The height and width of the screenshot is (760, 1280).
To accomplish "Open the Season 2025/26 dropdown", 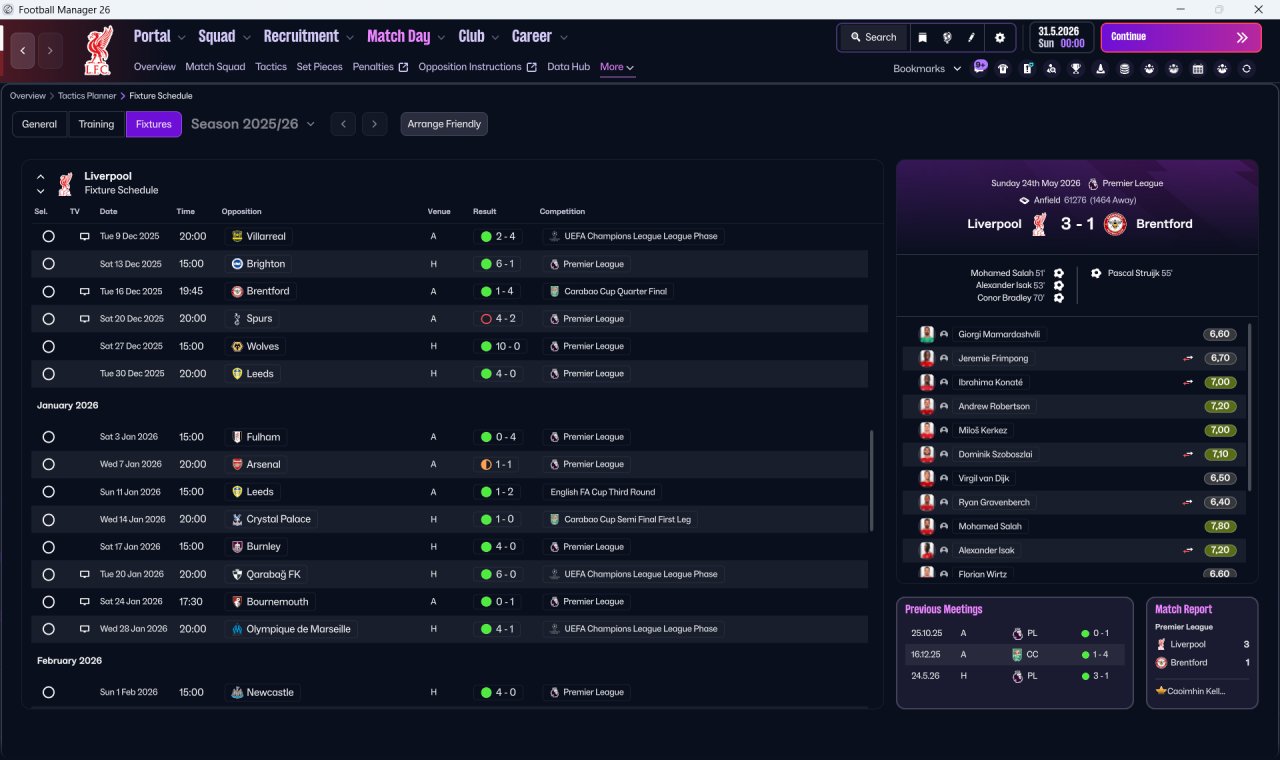I will 253,124.
